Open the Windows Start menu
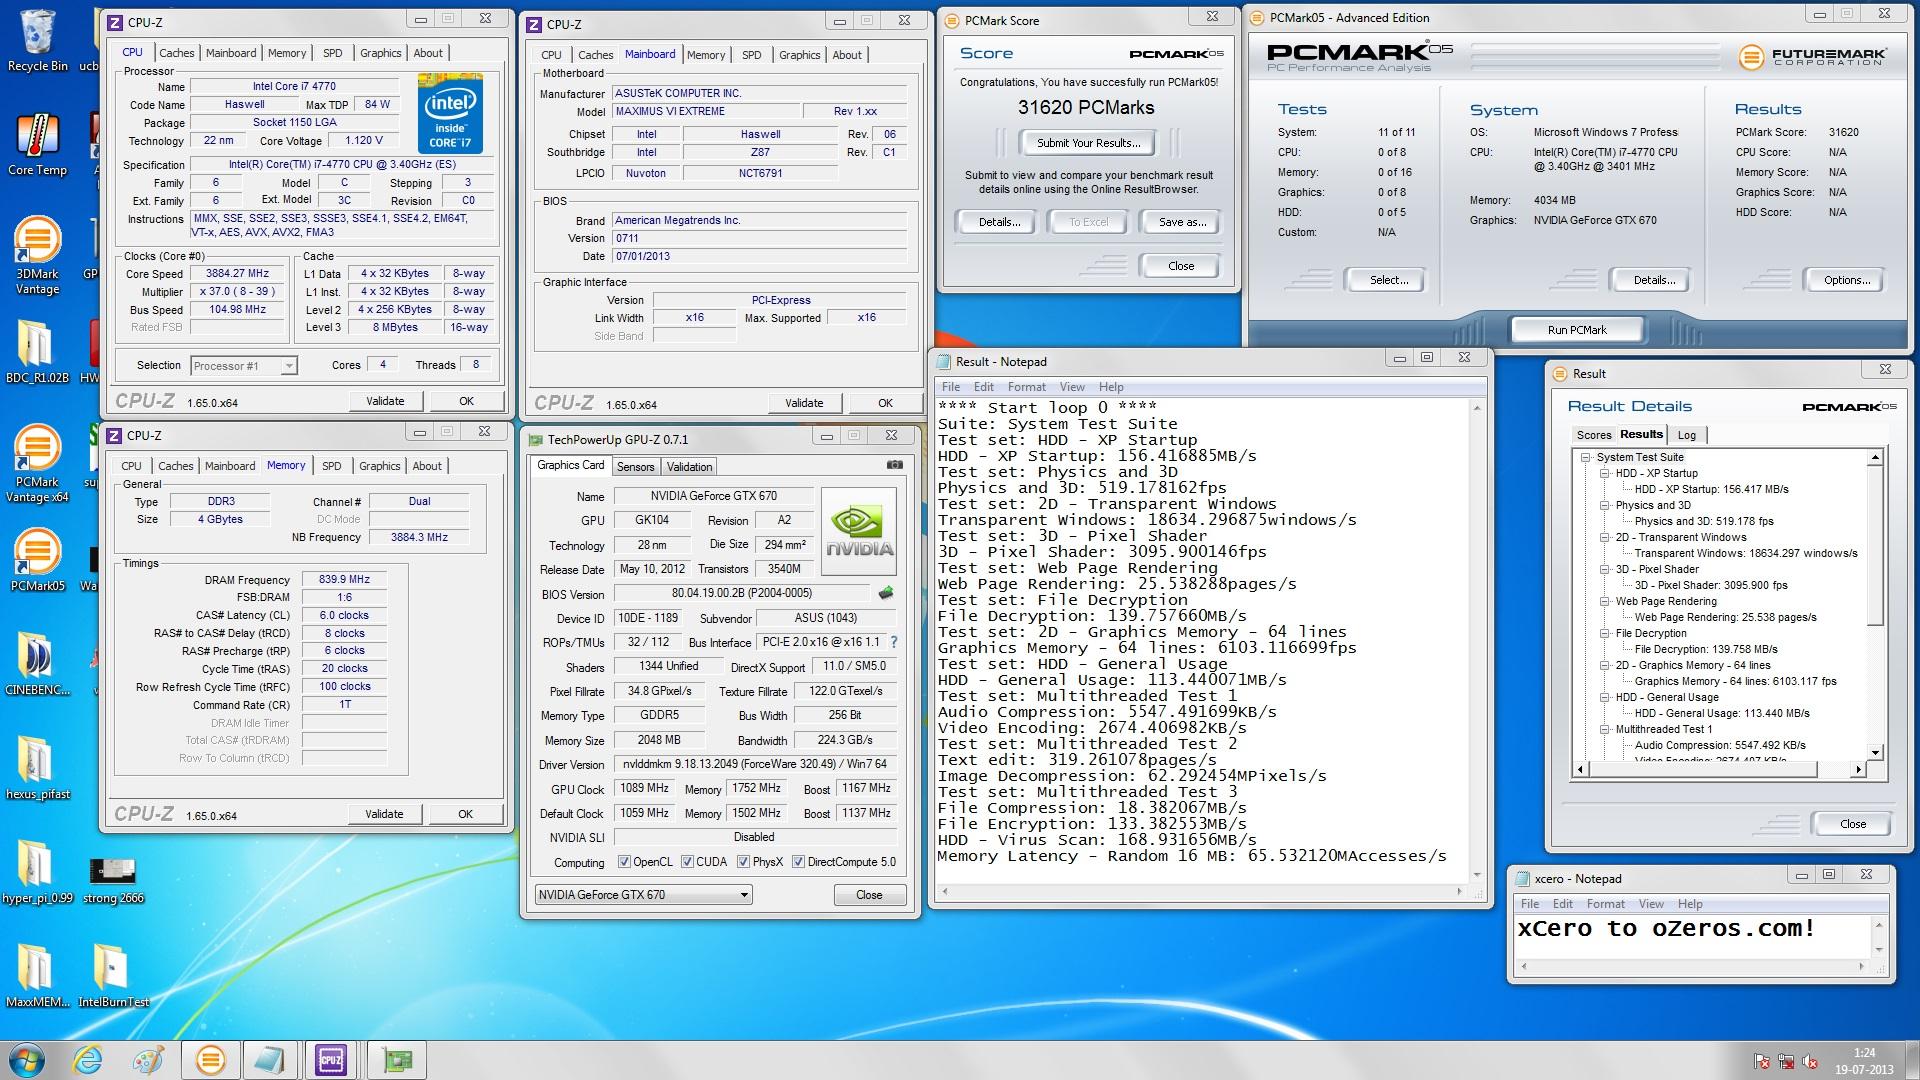 pyautogui.click(x=27, y=1060)
